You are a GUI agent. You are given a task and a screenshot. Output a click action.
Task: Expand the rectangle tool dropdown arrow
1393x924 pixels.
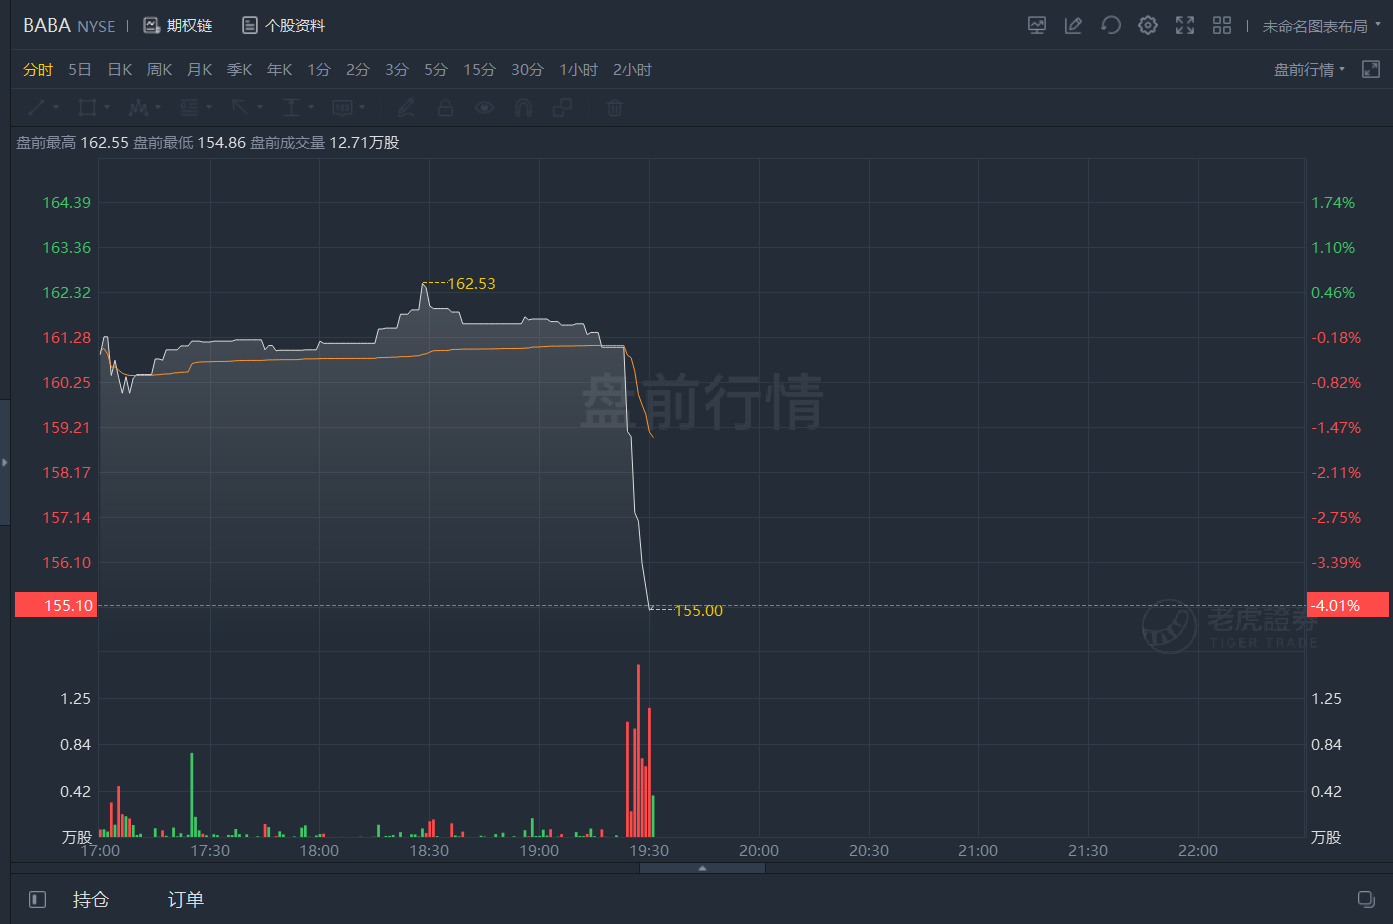click(107, 107)
